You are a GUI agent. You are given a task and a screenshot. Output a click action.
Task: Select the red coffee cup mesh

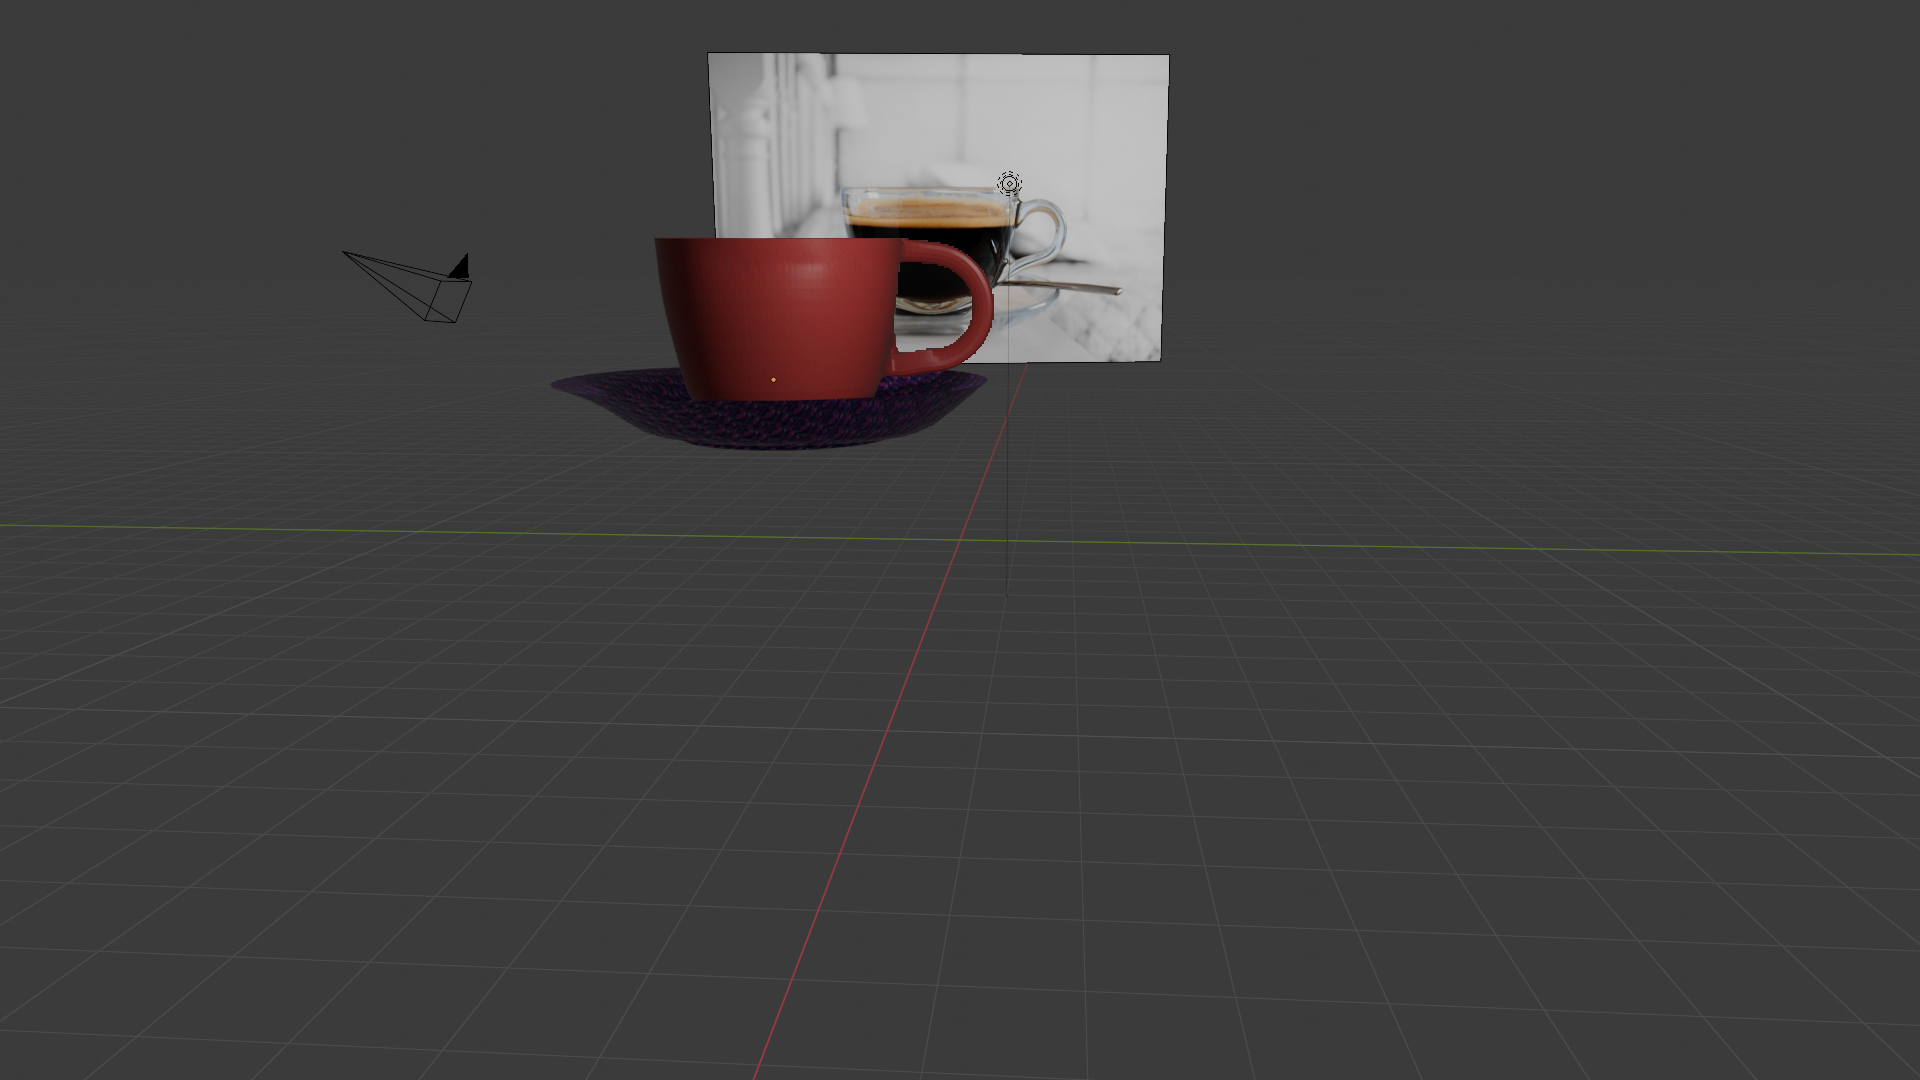(x=822, y=318)
